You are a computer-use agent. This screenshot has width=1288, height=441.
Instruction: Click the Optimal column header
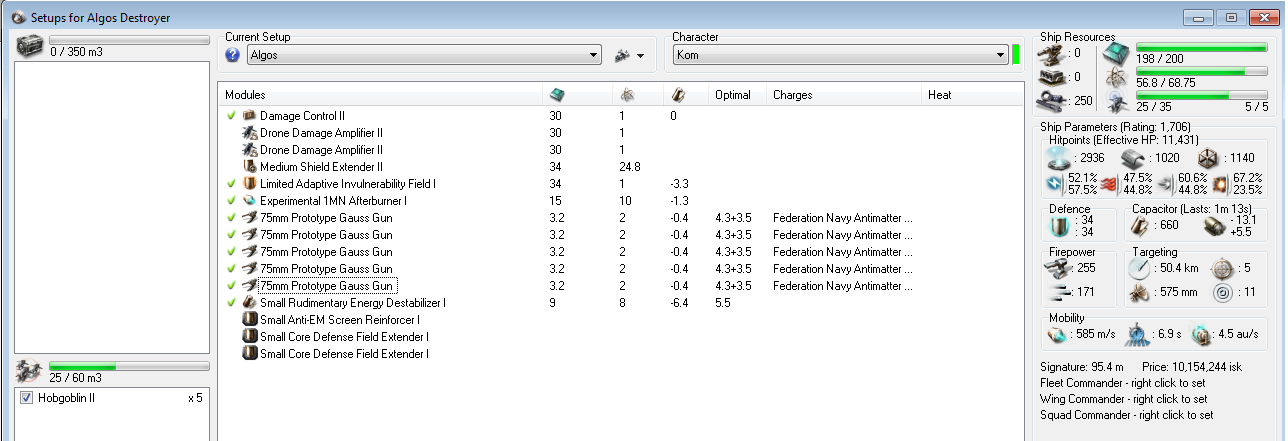pyautogui.click(x=738, y=95)
